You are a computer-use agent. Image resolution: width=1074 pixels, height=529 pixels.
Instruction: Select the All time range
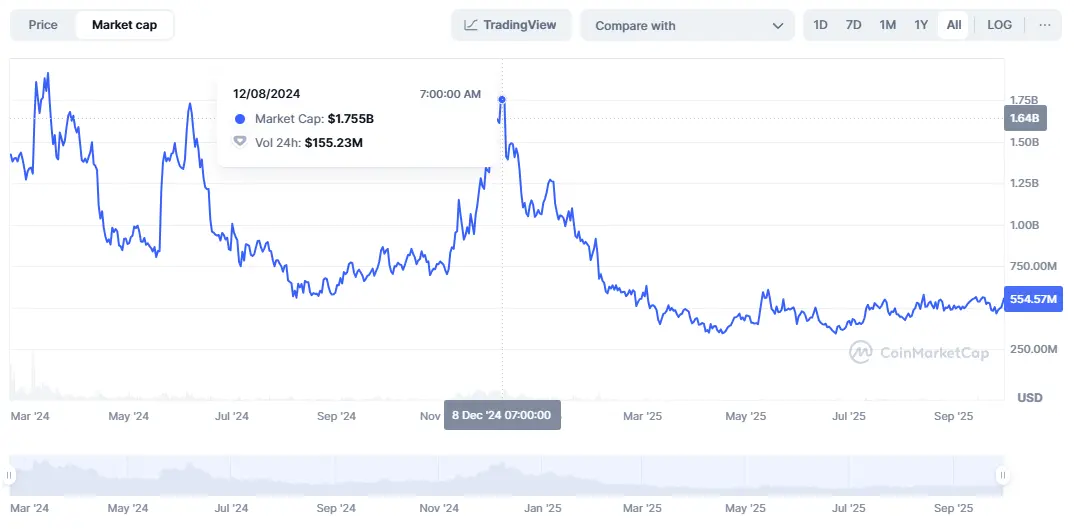(954, 25)
